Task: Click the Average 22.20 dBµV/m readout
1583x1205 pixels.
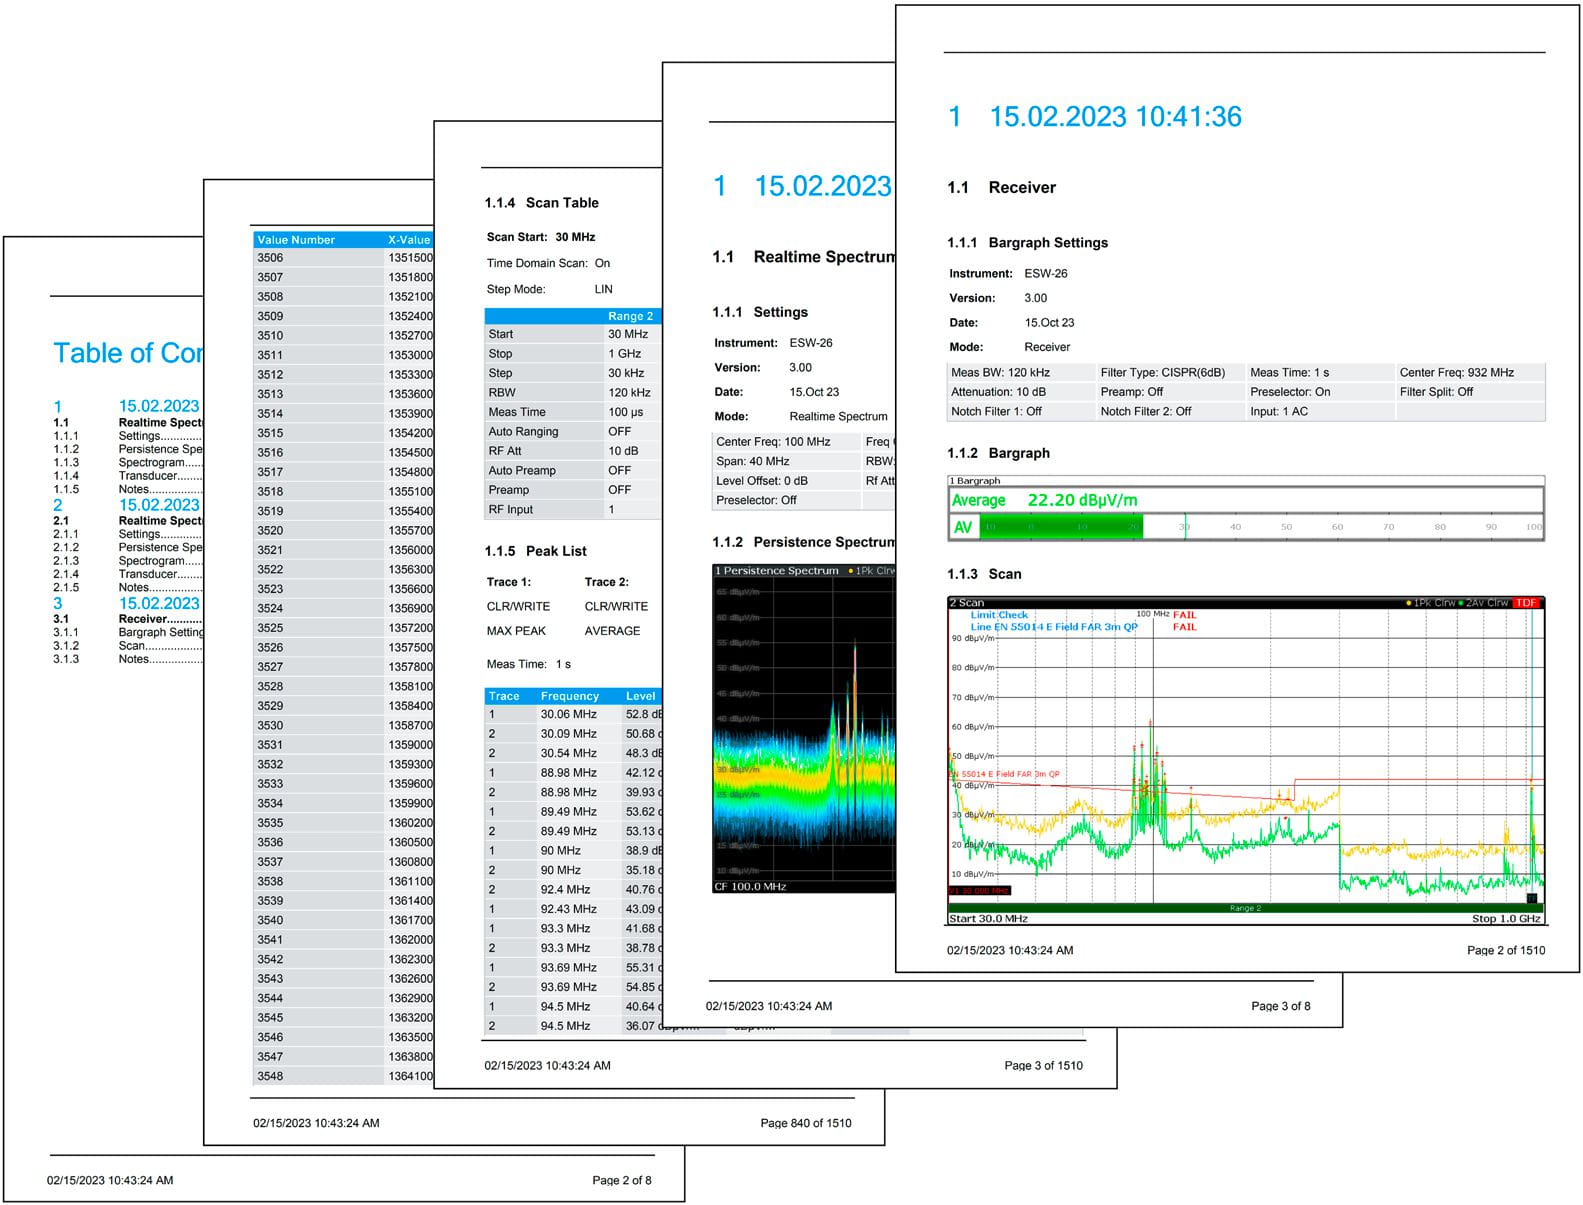Action: [x=1044, y=500]
